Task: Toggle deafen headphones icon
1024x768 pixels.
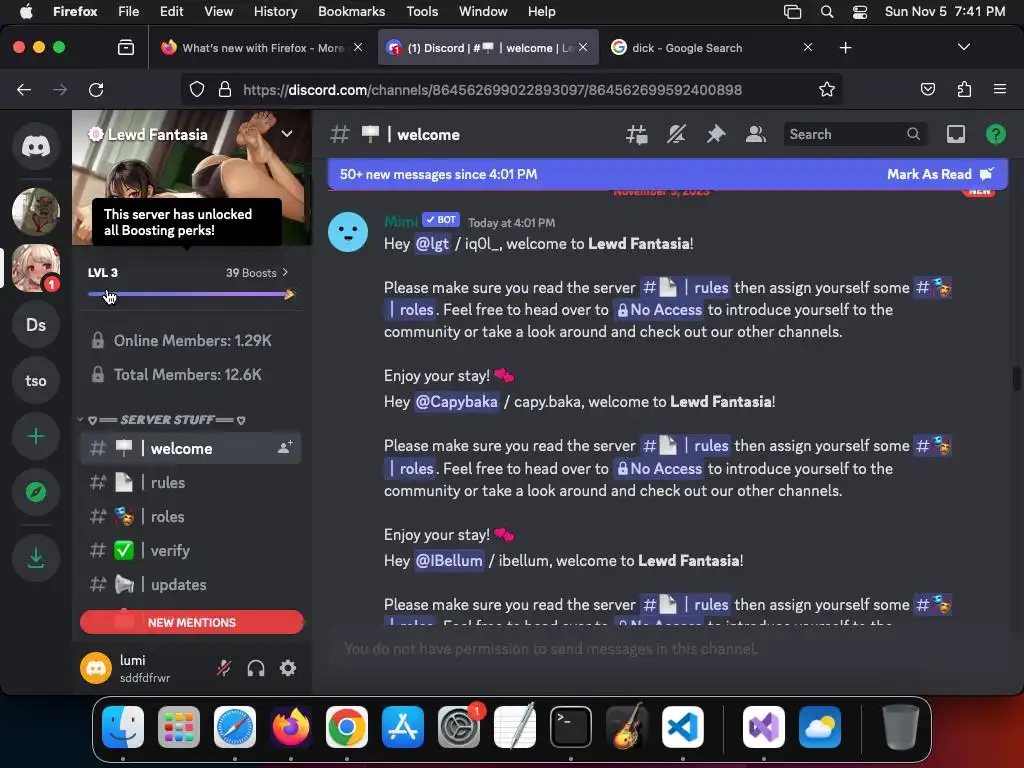Action: [256, 668]
